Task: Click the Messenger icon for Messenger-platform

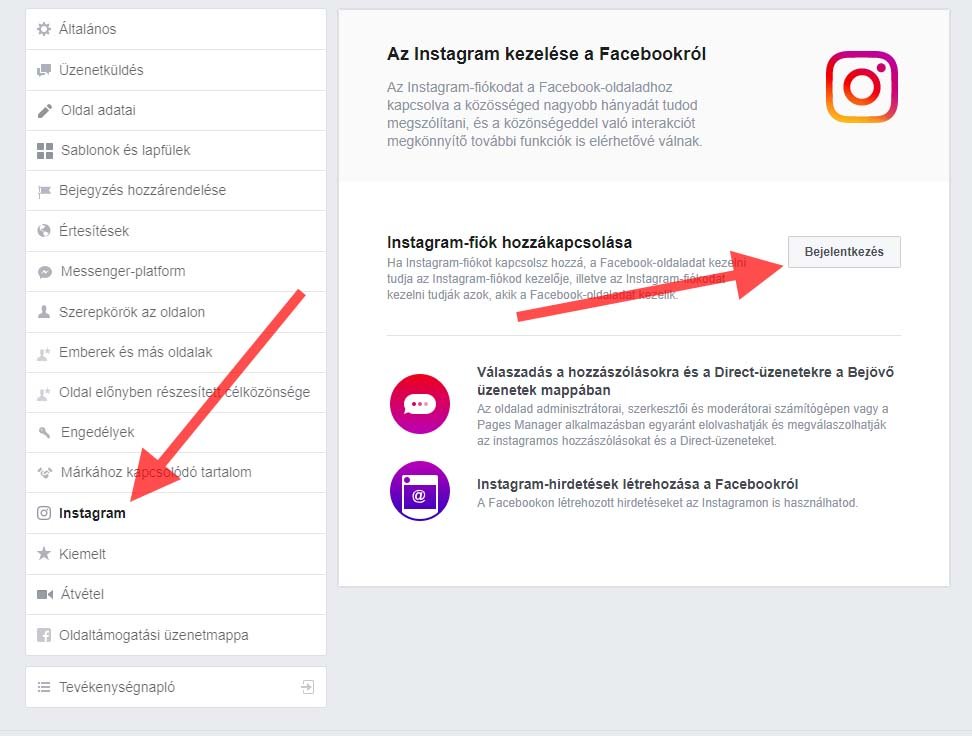Action: (x=45, y=272)
